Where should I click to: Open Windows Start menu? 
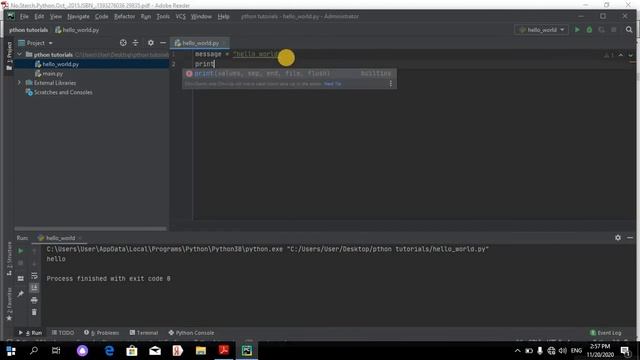(11, 351)
